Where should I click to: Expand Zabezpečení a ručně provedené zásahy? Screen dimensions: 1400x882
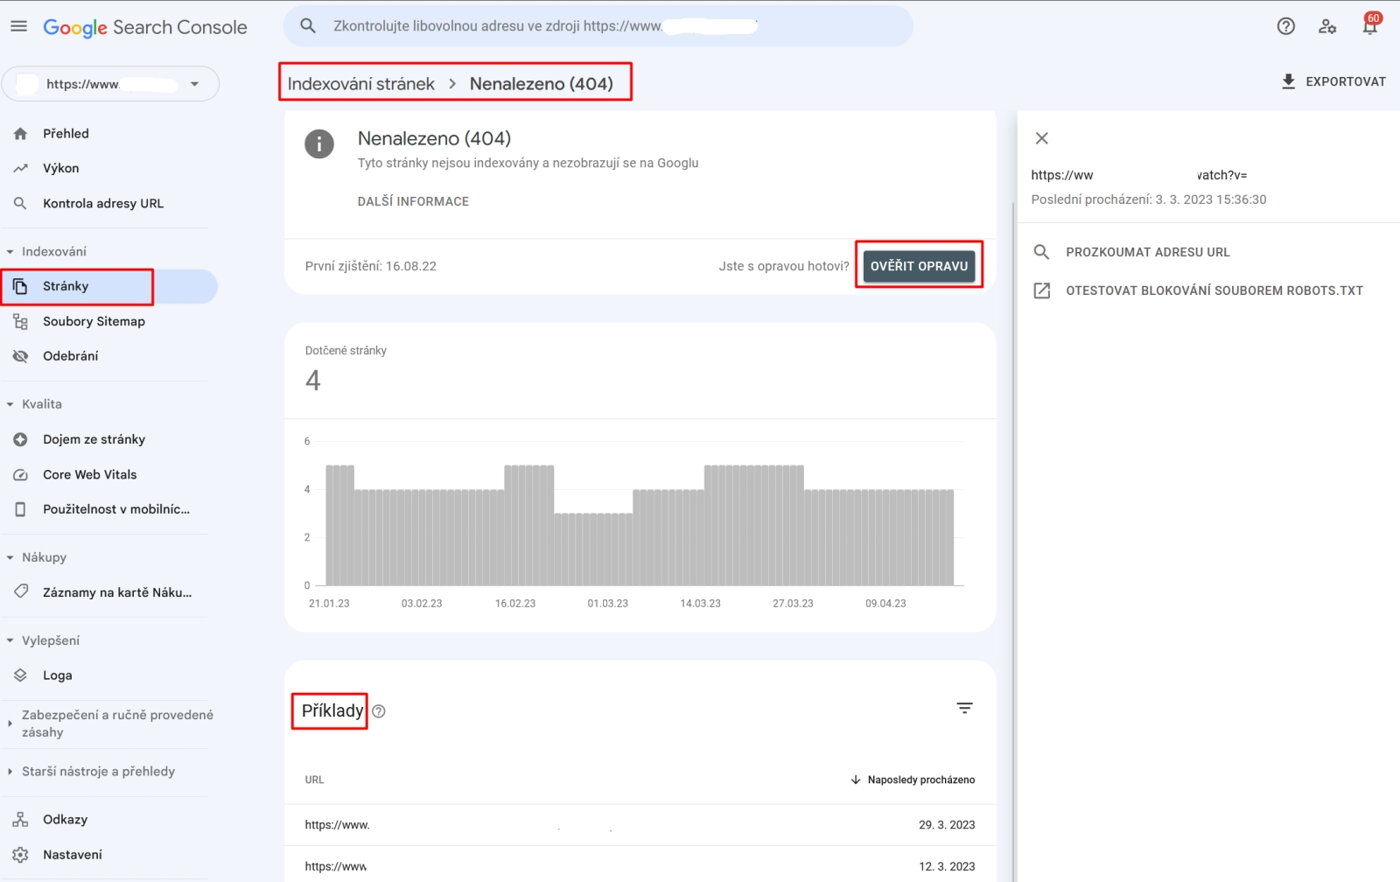(10, 723)
